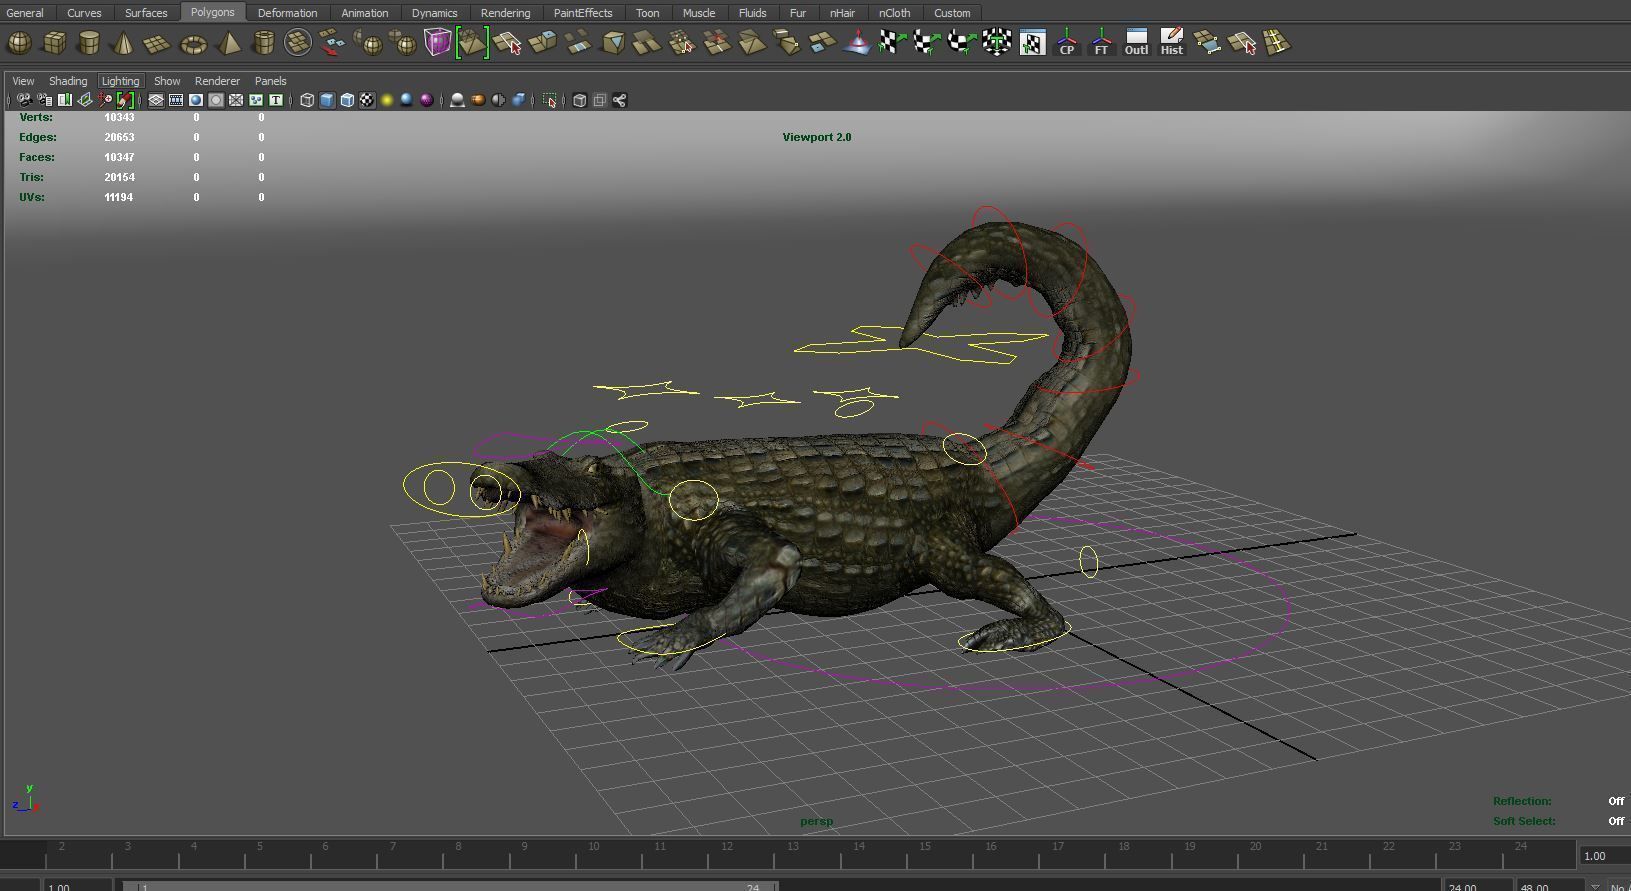Switch to the Deformation shelf tab
Screen dimensions: 1631x891
tap(287, 13)
